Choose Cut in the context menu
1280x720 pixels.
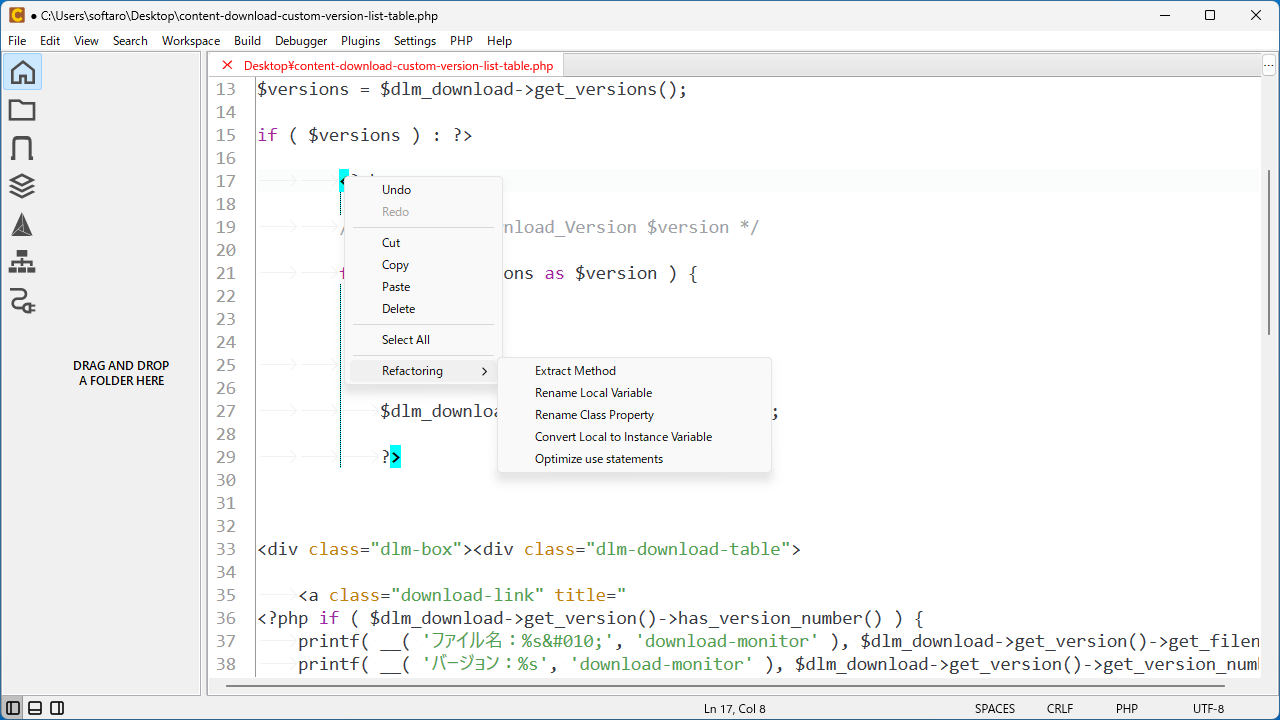click(x=423, y=243)
